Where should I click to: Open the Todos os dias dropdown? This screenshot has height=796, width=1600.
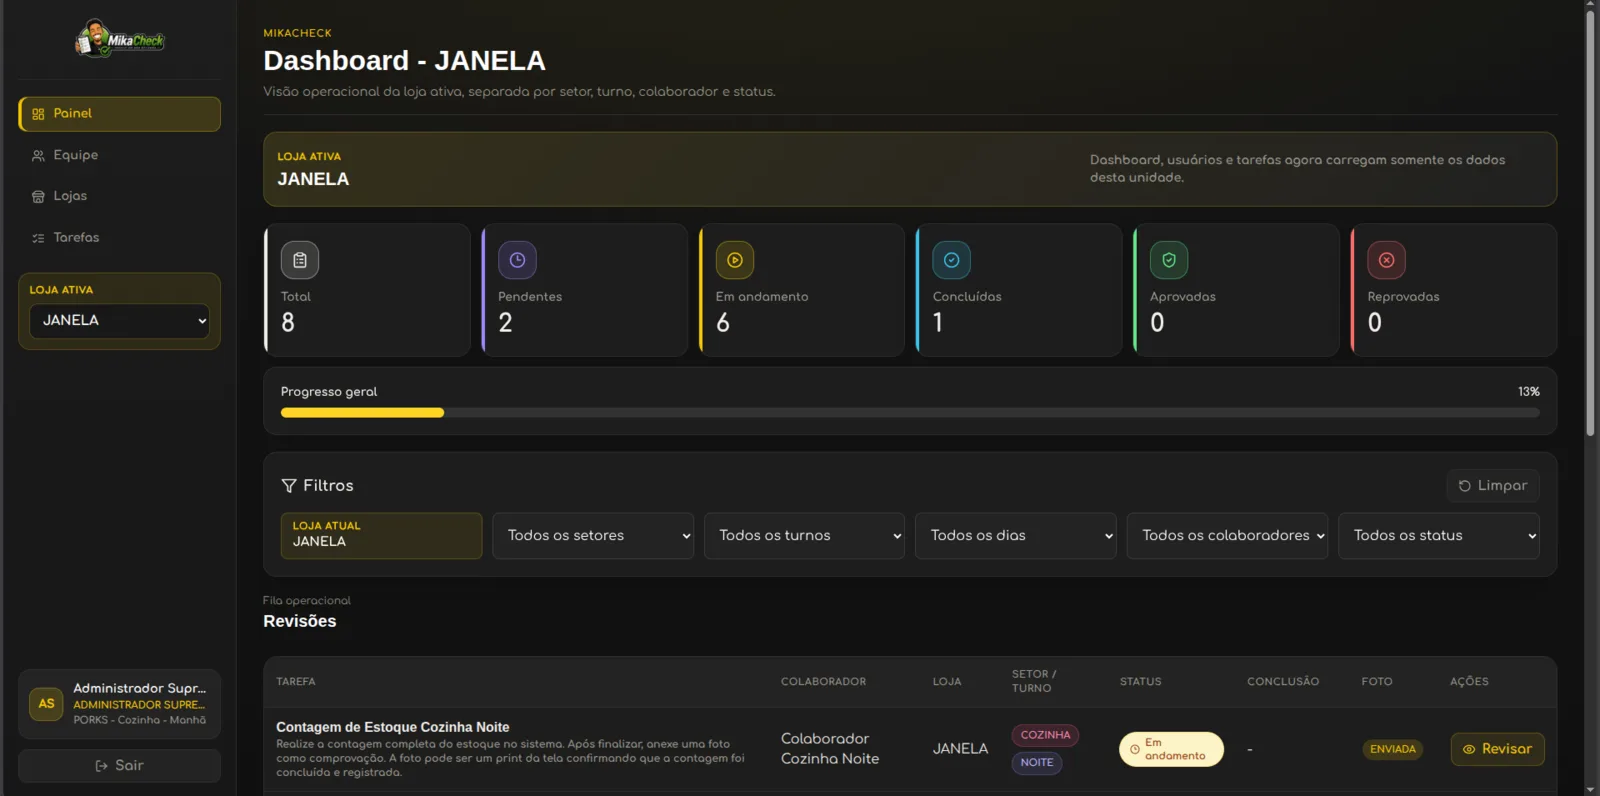pos(1016,536)
